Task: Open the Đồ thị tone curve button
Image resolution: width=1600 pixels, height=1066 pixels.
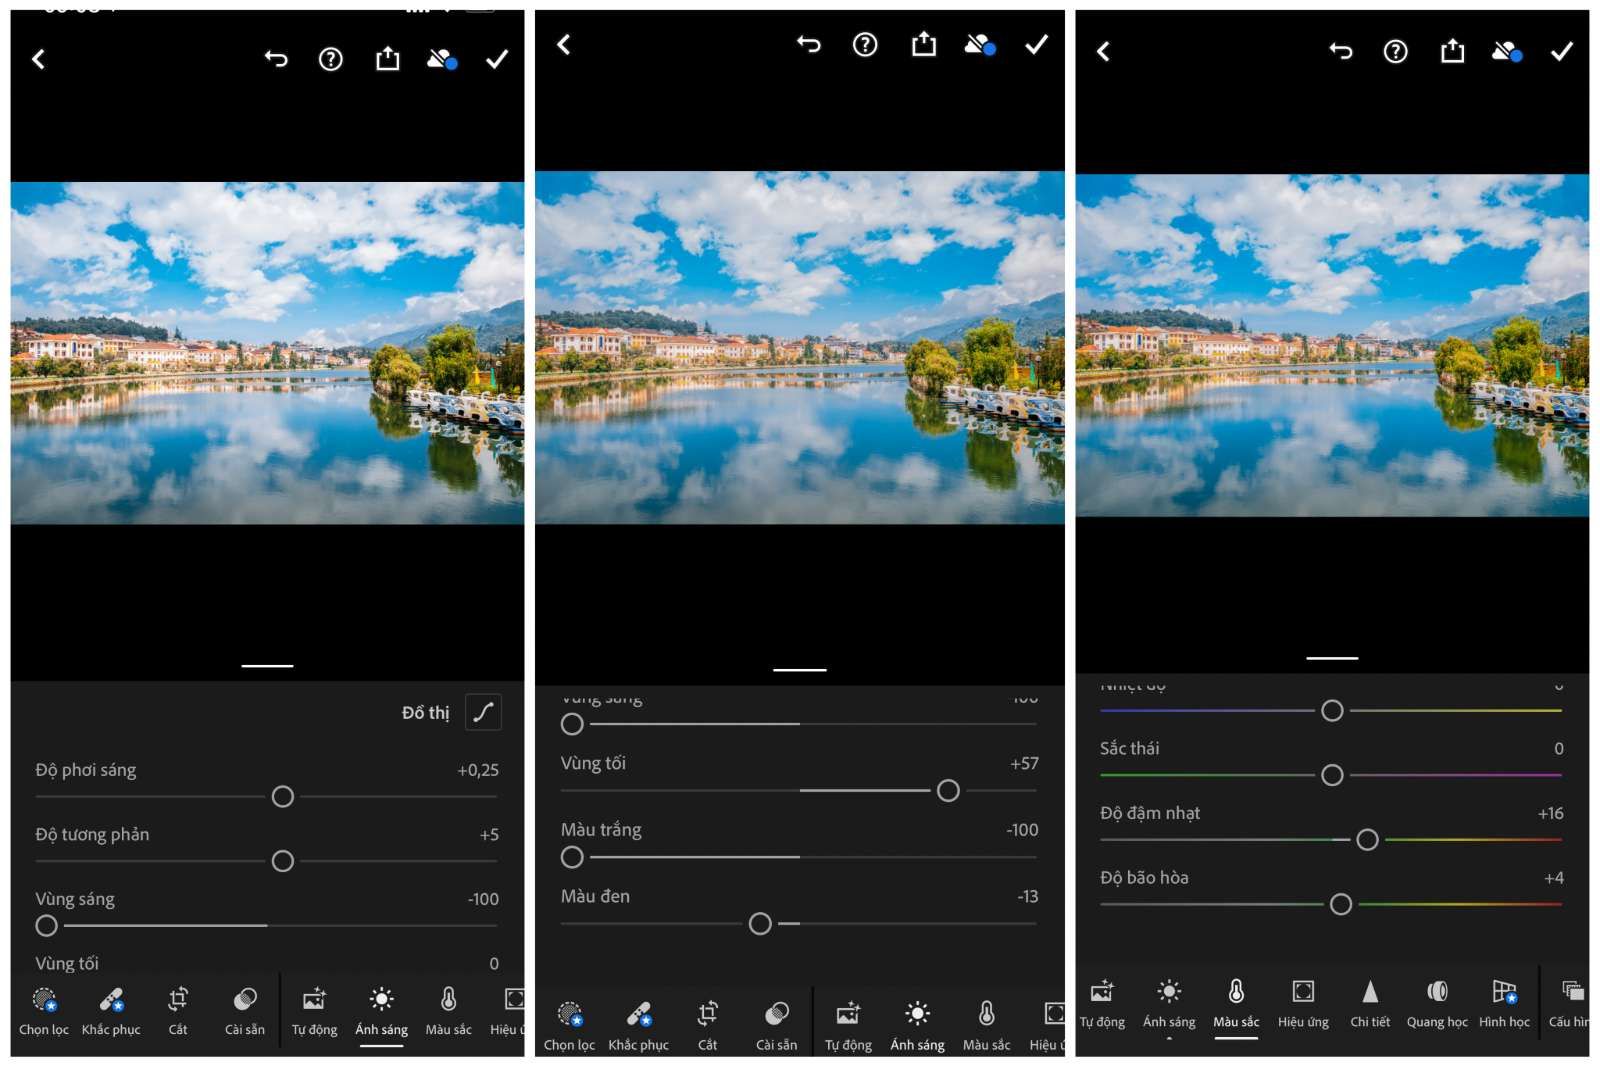Action: click(x=483, y=712)
